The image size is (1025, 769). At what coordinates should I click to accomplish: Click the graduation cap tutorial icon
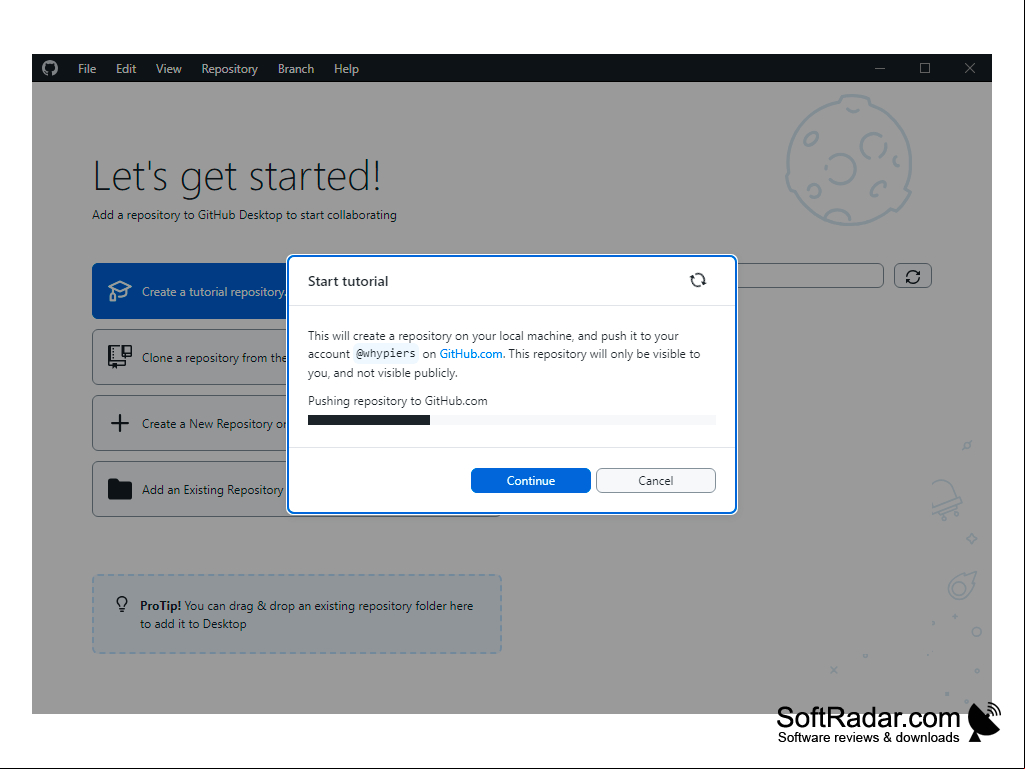point(120,291)
